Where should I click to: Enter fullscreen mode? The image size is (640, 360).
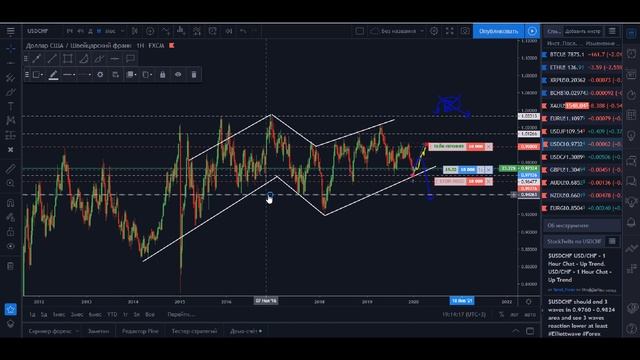[x=449, y=31]
